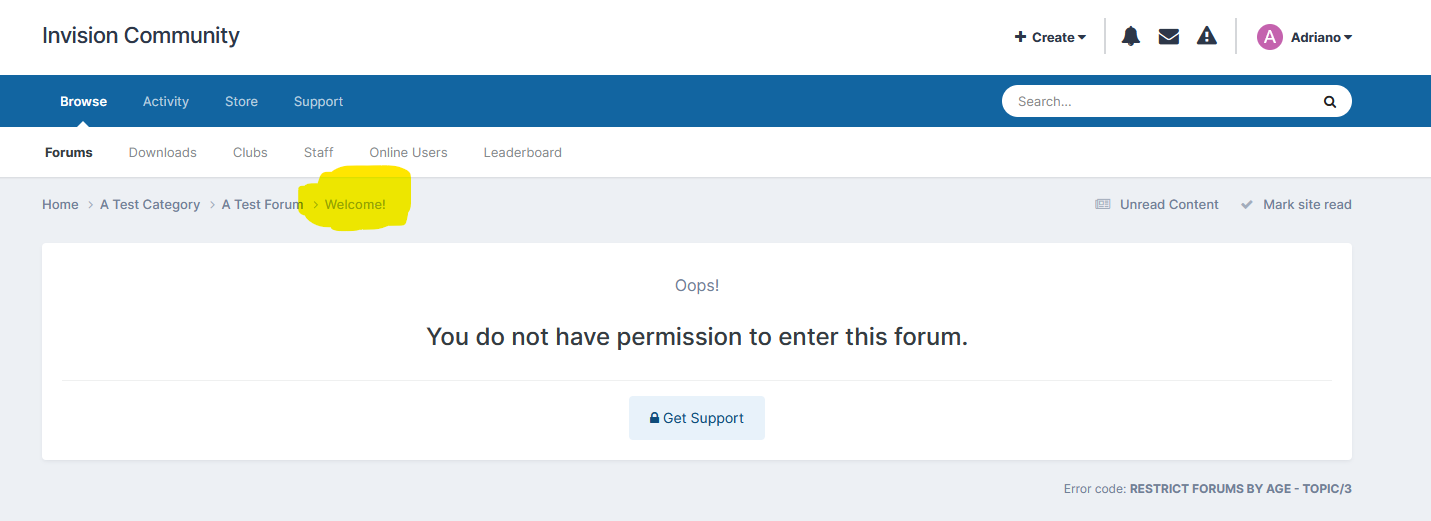
Task: Click the Unread Content newspaper icon
Action: coord(1103,204)
